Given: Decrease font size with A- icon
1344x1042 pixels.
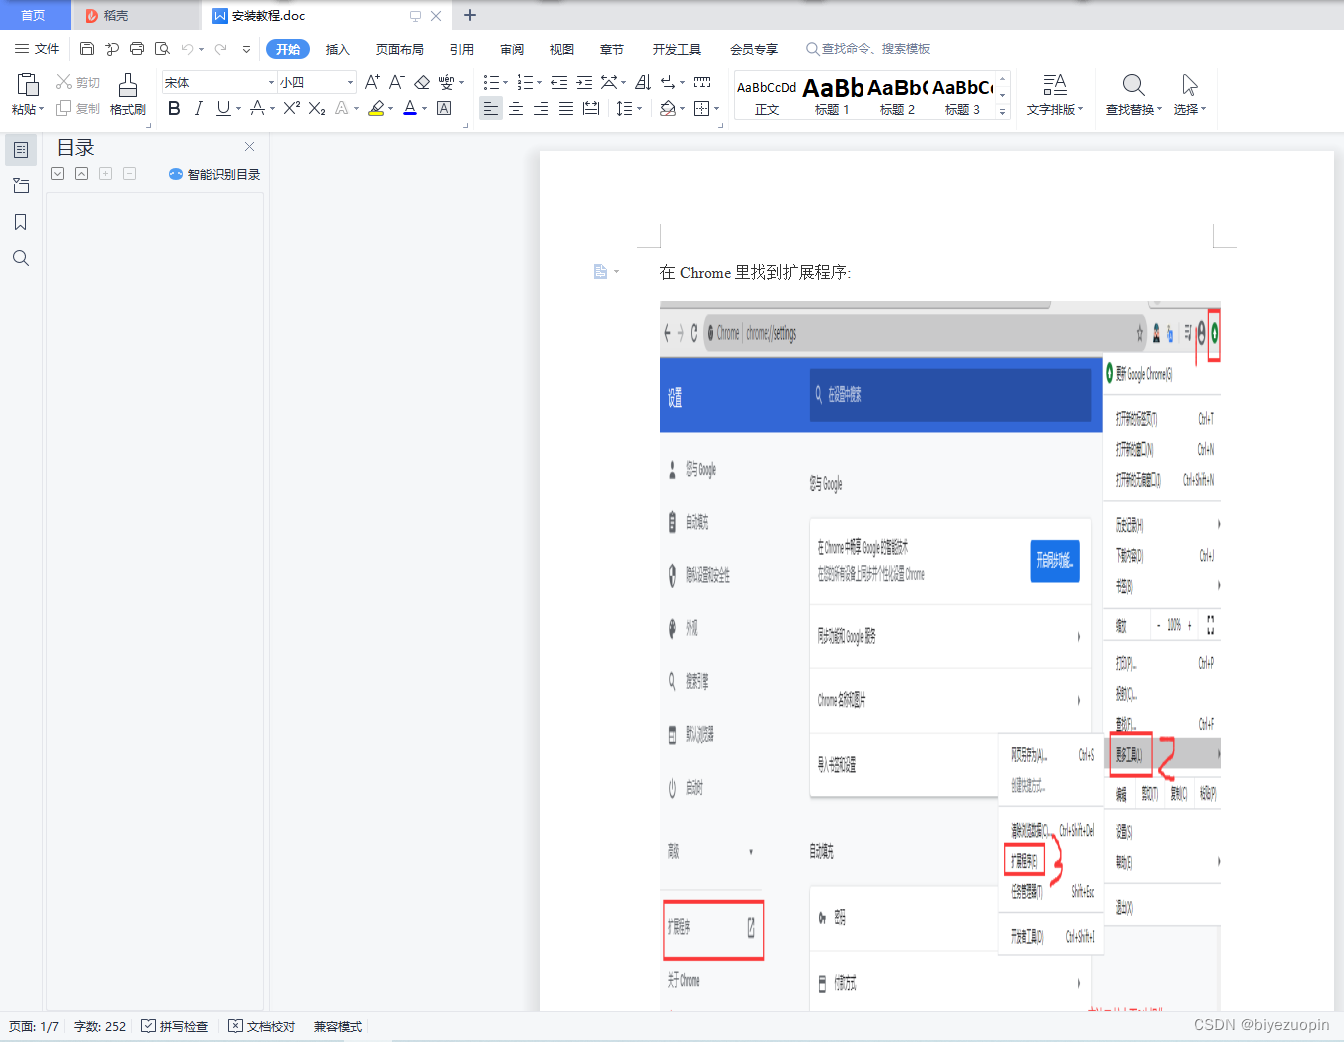Looking at the screenshot, I should click(397, 82).
